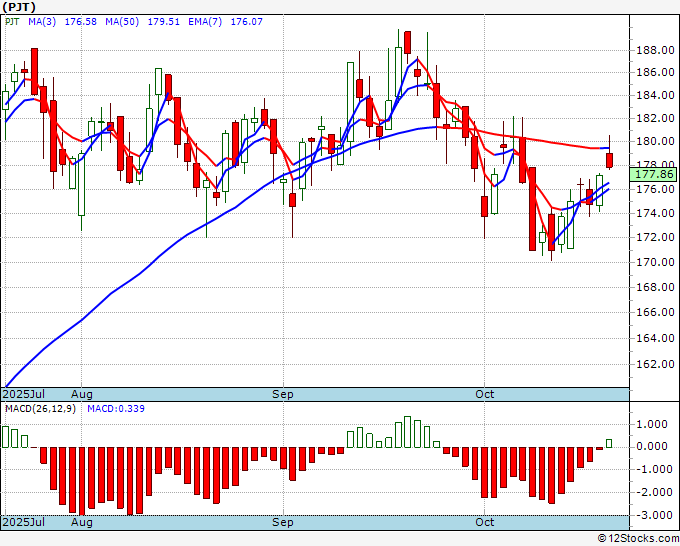Click the 182.00 price axis label
The height and width of the screenshot is (546, 680).
point(655,118)
